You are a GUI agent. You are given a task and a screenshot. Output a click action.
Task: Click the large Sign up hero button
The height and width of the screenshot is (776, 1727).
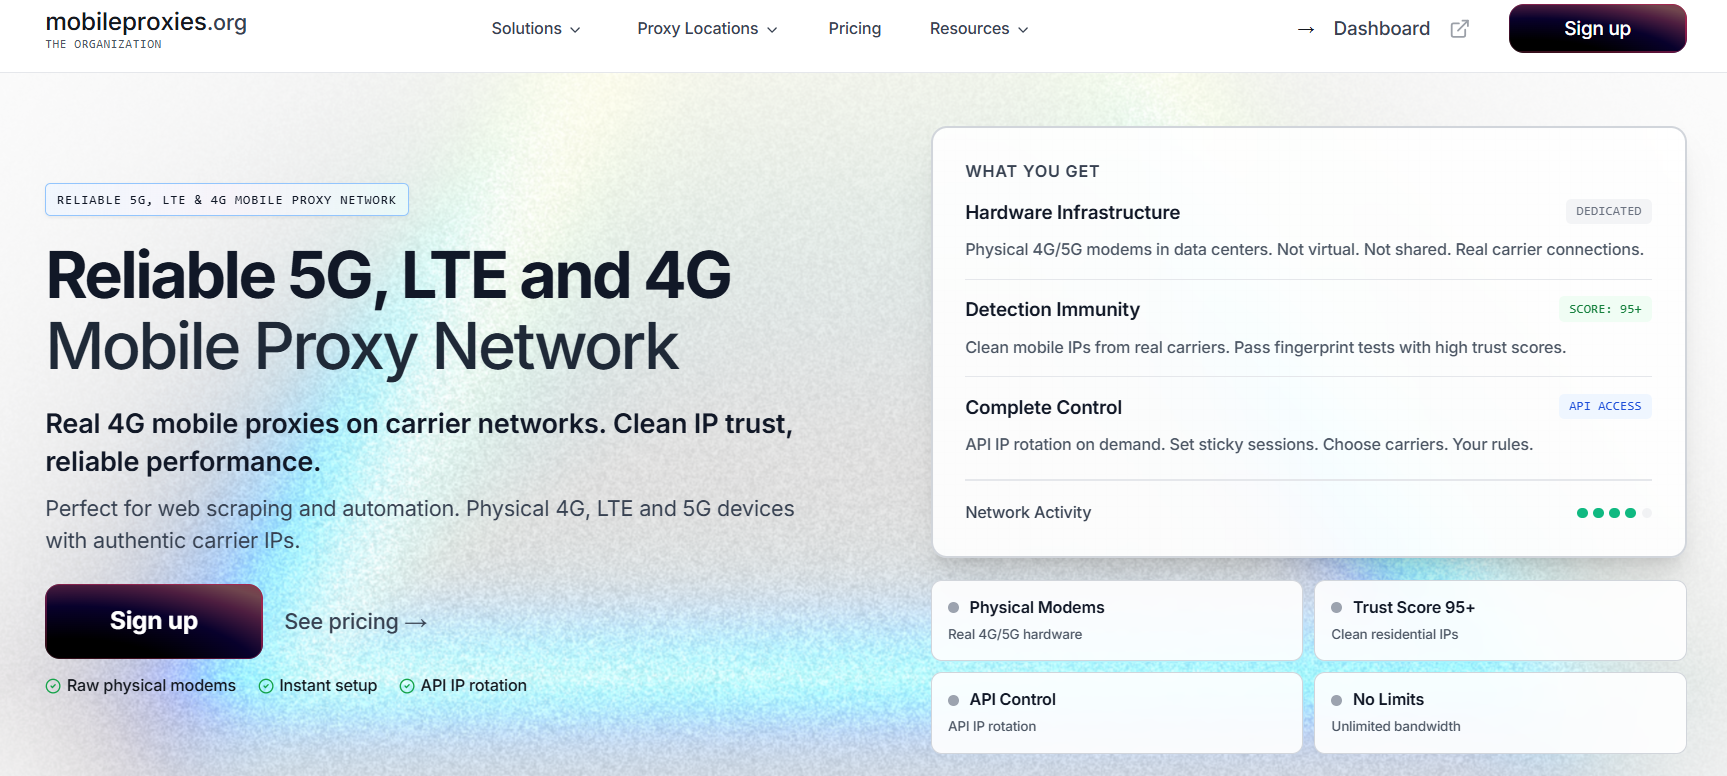pyautogui.click(x=154, y=621)
